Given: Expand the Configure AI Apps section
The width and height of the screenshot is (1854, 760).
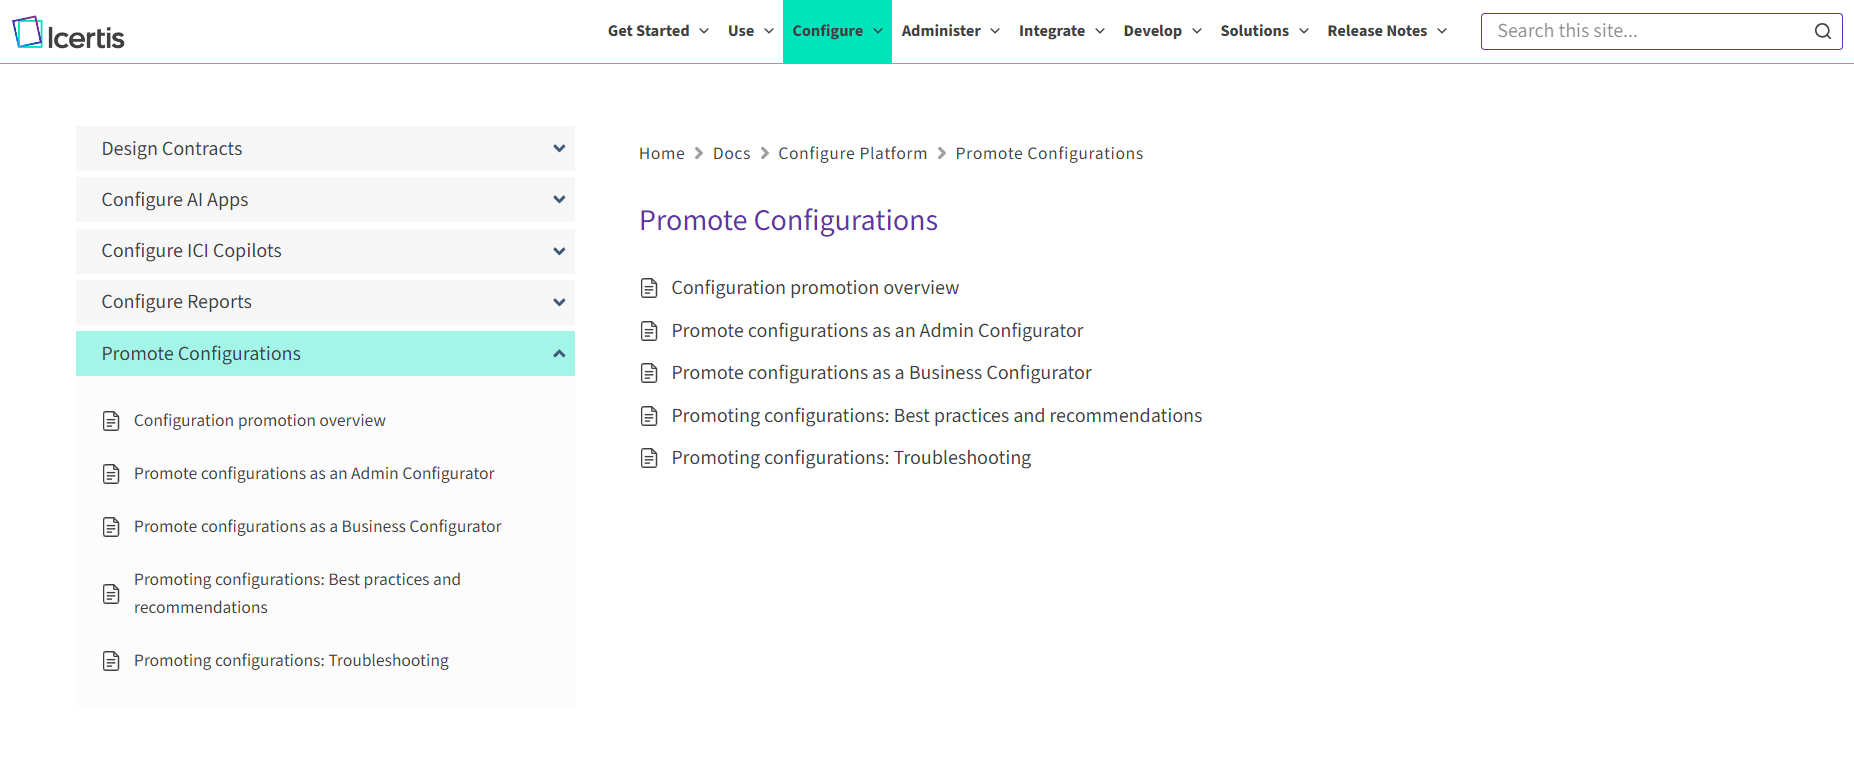Looking at the screenshot, I should click(559, 200).
